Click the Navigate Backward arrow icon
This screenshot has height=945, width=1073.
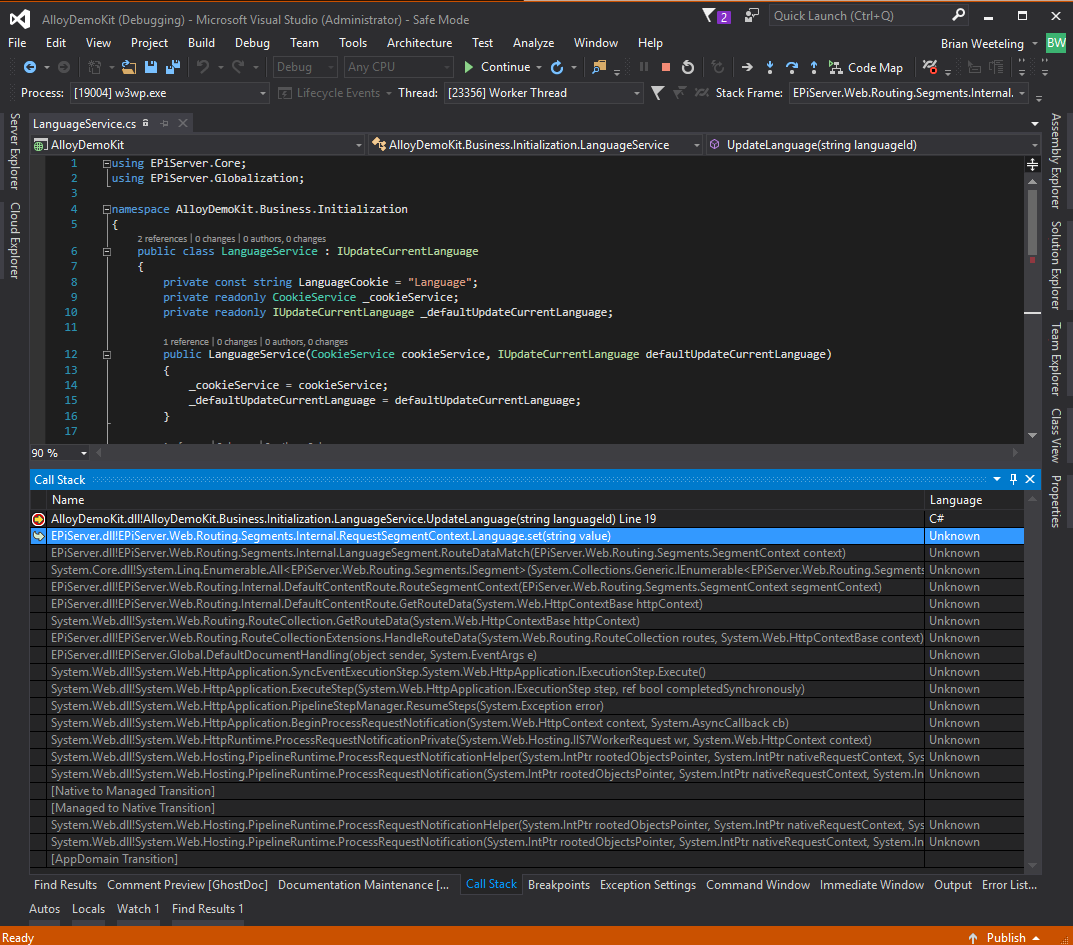29,67
